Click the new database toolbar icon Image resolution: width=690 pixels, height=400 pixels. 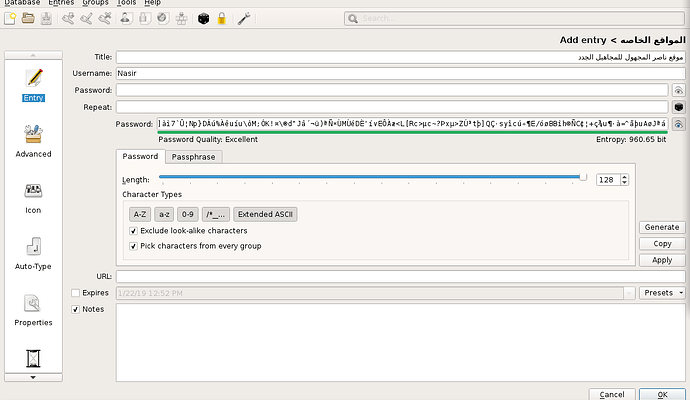[10, 19]
